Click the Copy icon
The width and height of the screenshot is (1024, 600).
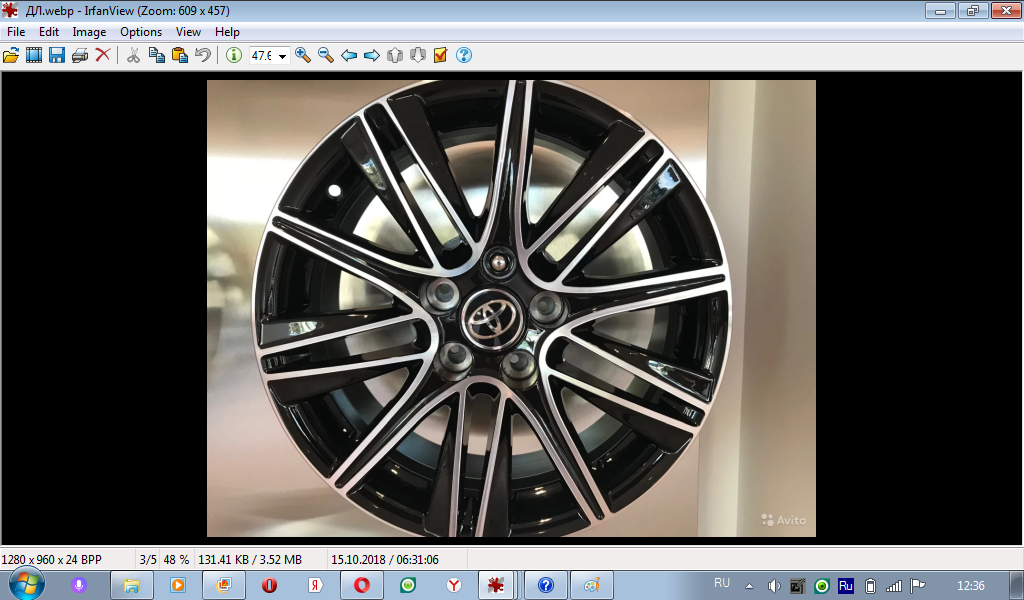[157, 55]
